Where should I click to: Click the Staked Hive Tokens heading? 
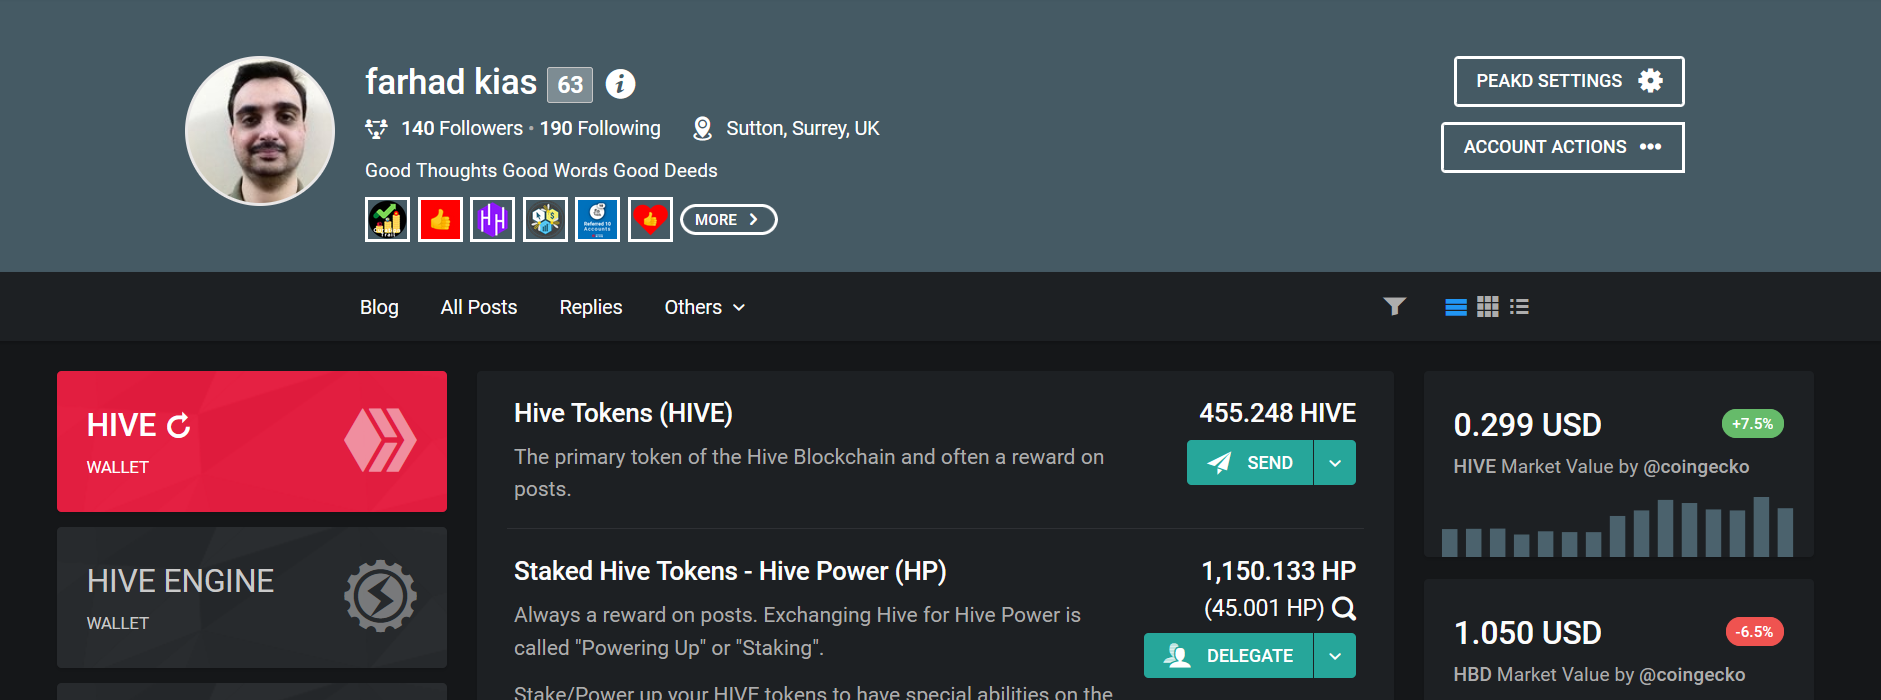730,571
